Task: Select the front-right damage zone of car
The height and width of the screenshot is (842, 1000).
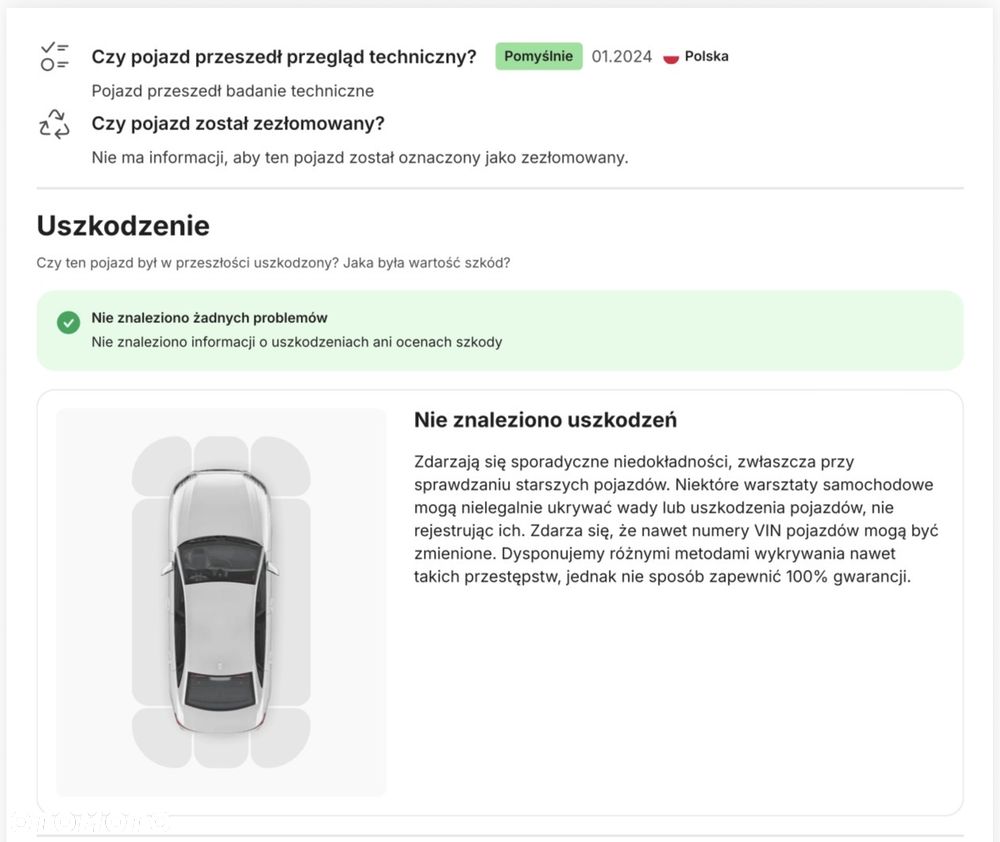Action: [x=281, y=464]
